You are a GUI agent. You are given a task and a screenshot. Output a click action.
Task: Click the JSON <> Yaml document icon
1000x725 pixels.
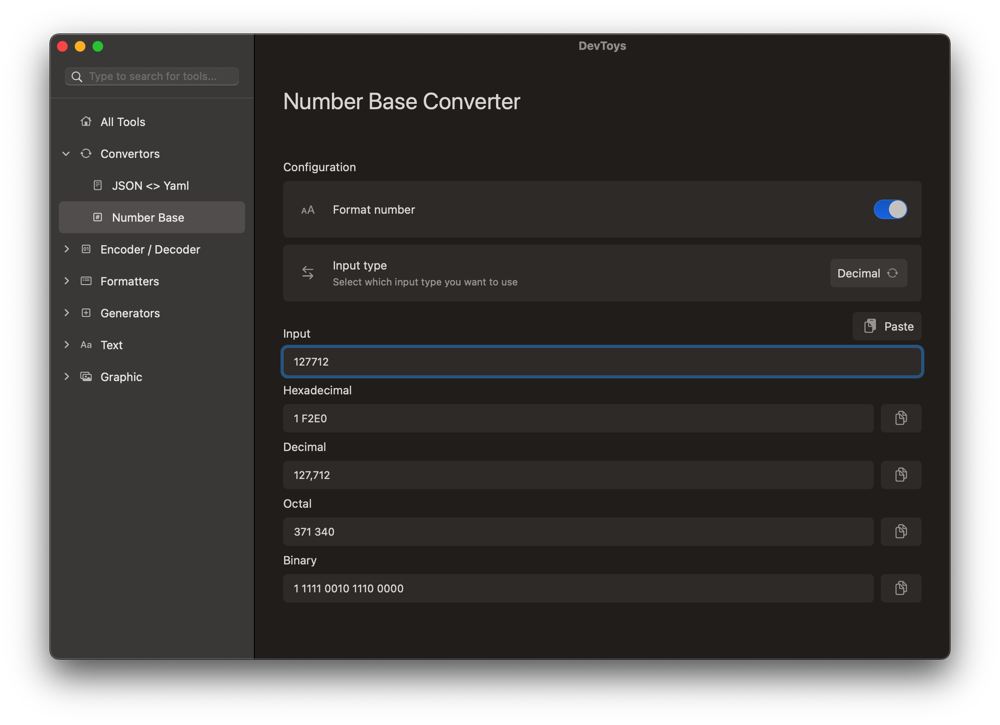tap(97, 185)
